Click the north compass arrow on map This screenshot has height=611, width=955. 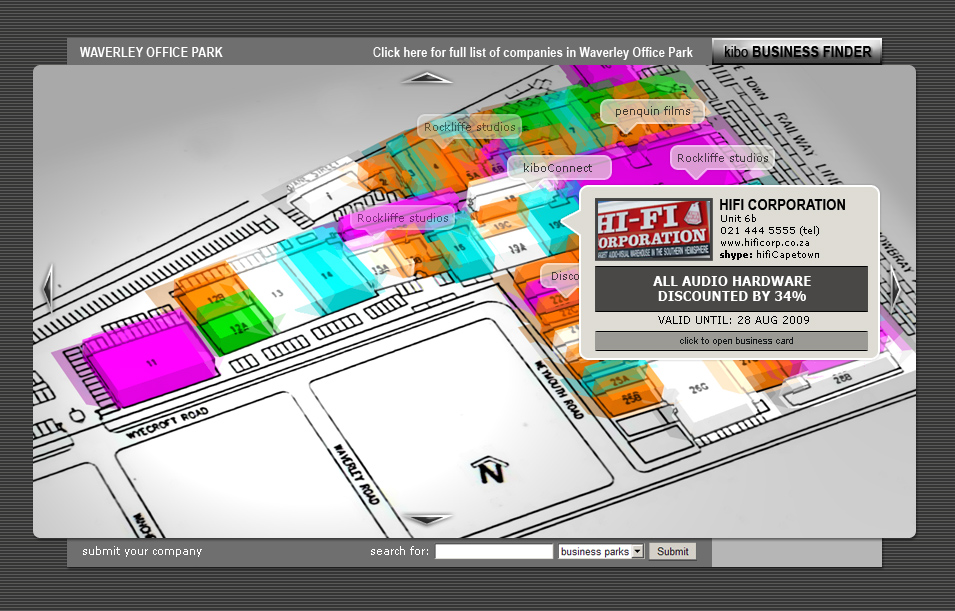[489, 469]
